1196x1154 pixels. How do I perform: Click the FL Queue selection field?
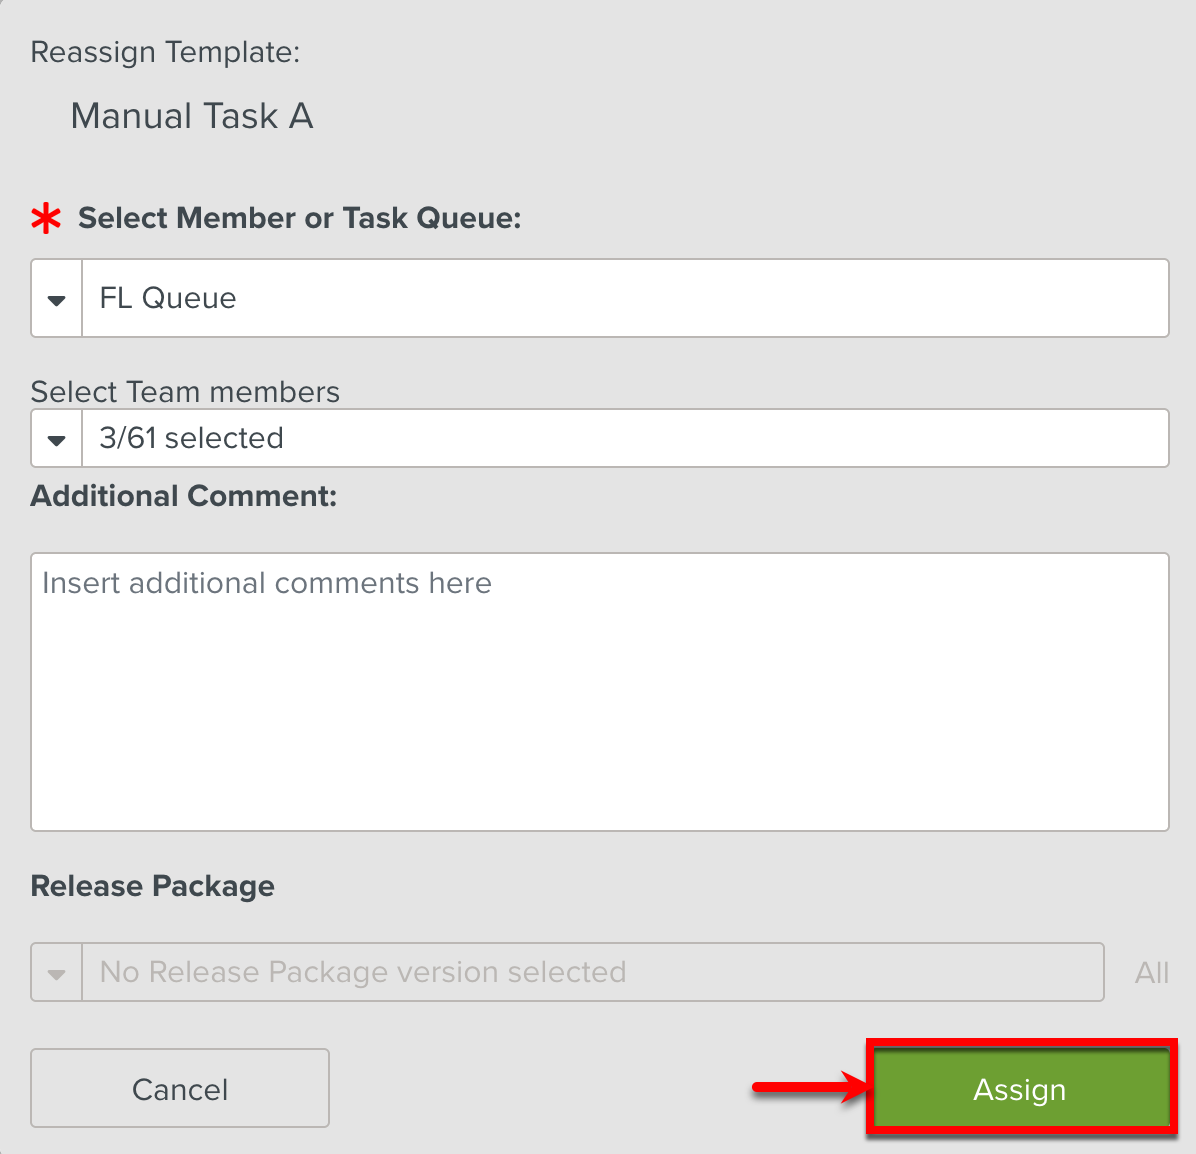pyautogui.click(x=624, y=299)
